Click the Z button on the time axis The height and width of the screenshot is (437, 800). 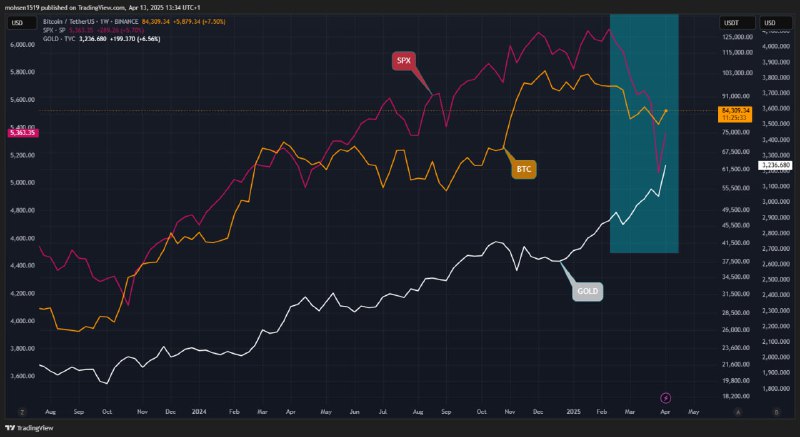(x=22, y=412)
